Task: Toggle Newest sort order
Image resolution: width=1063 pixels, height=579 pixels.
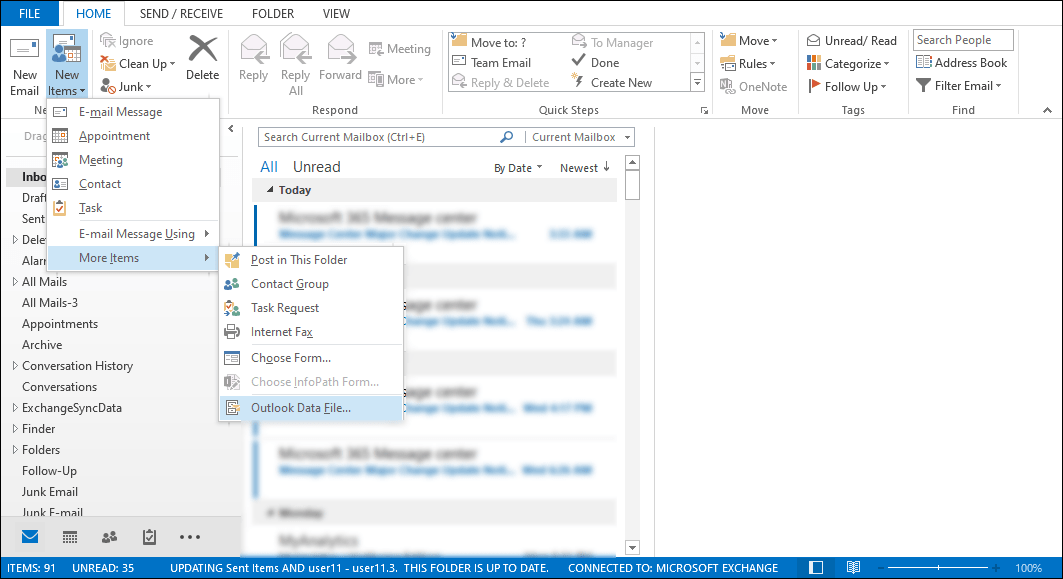Action: (585, 167)
